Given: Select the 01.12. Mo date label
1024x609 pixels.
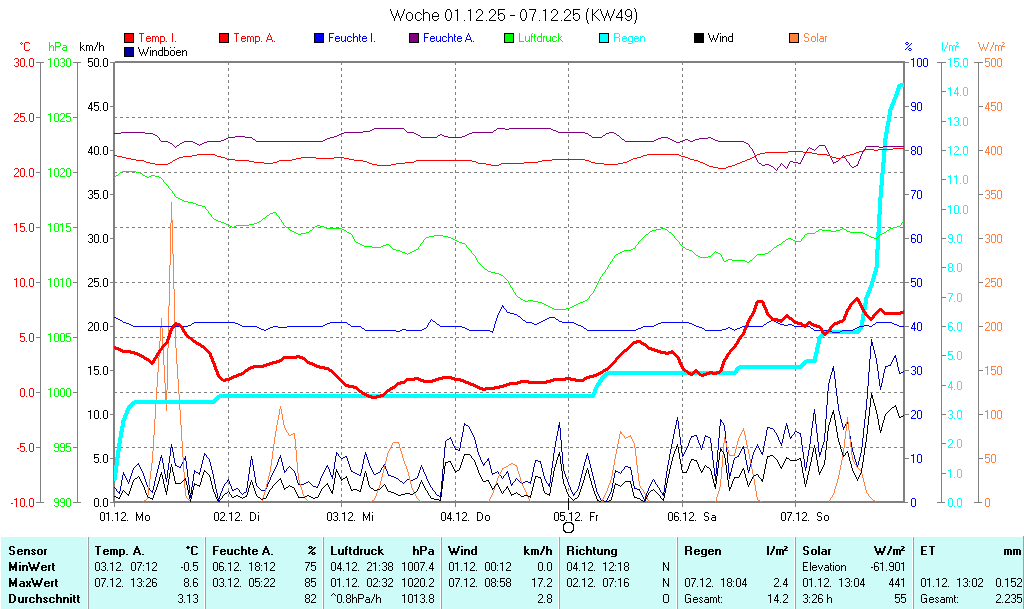Looking at the screenshot, I should click(x=125, y=516).
